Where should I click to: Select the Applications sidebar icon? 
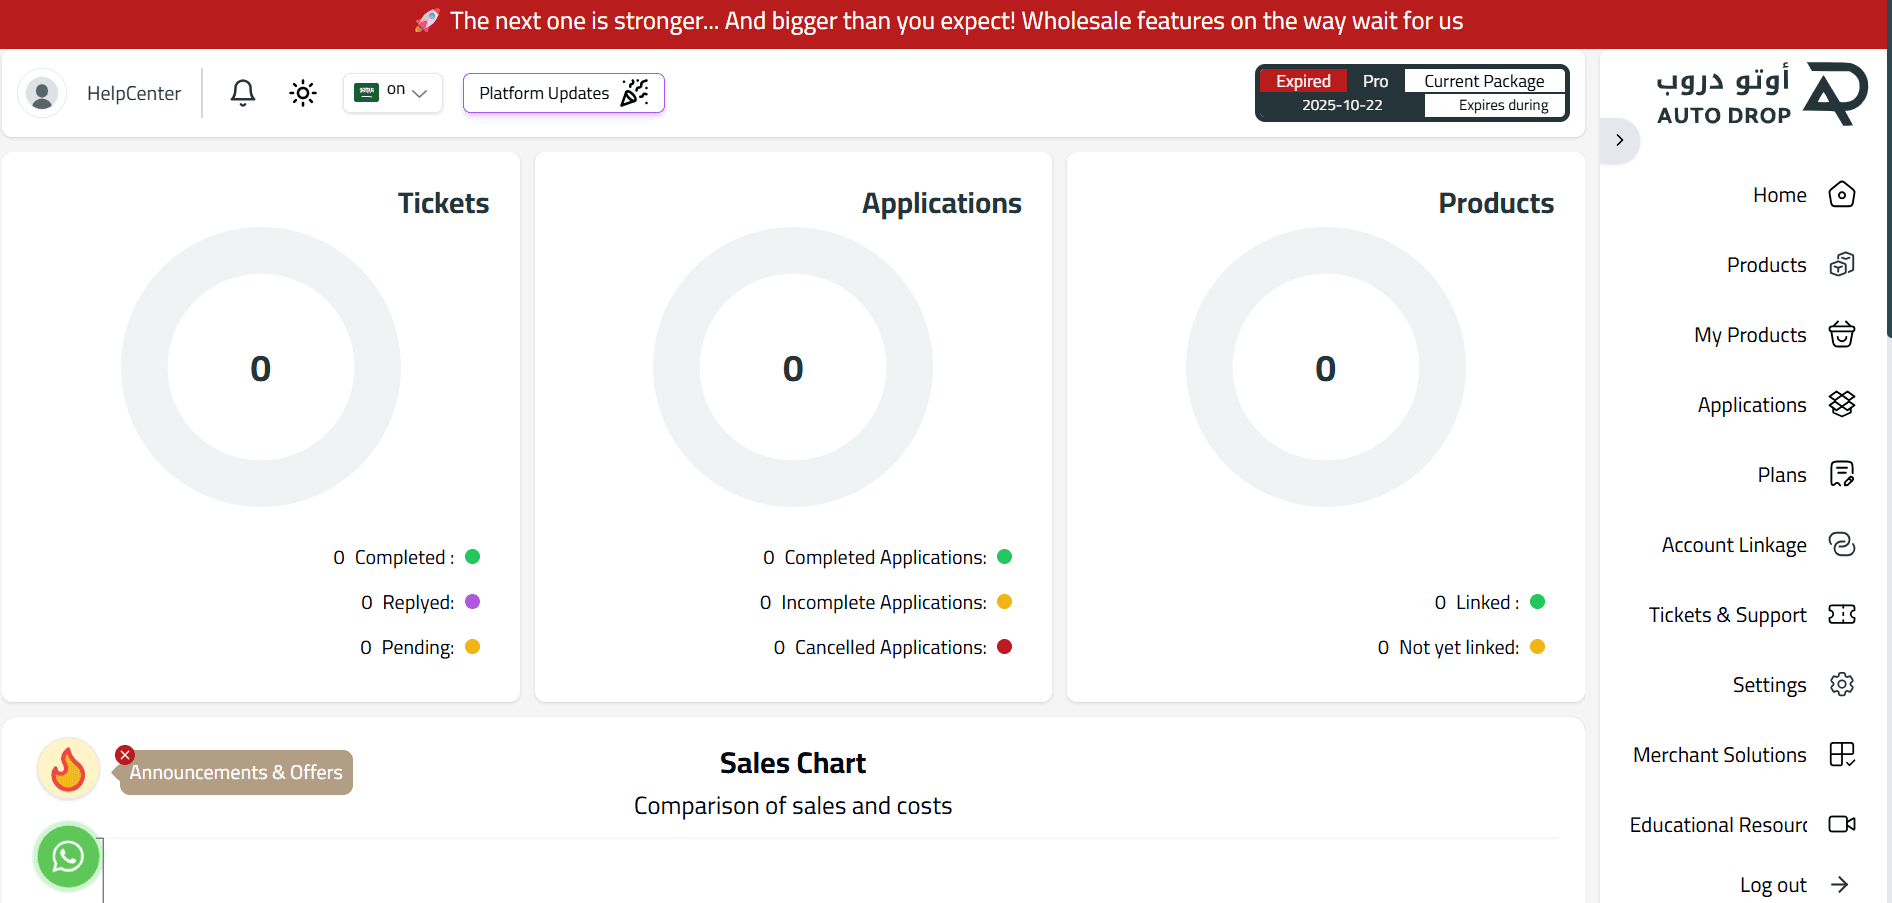[x=1841, y=404]
